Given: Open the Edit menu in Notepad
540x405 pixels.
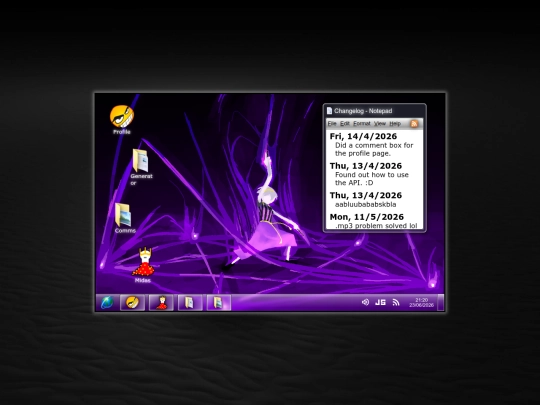Looking at the screenshot, I should pyautogui.click(x=345, y=124).
